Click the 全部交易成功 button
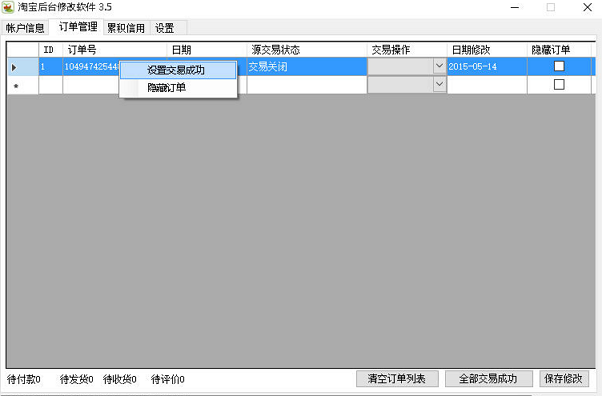 point(488,379)
